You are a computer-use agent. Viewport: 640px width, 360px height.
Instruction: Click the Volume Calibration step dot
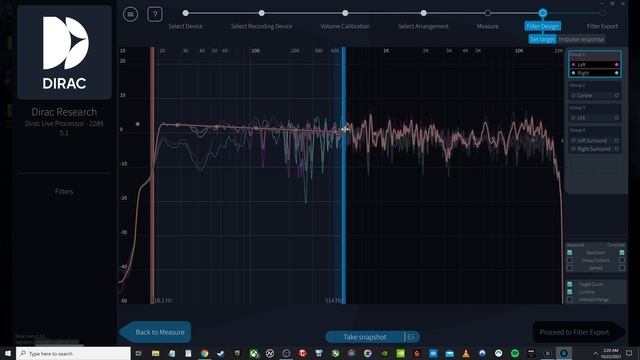(345, 13)
